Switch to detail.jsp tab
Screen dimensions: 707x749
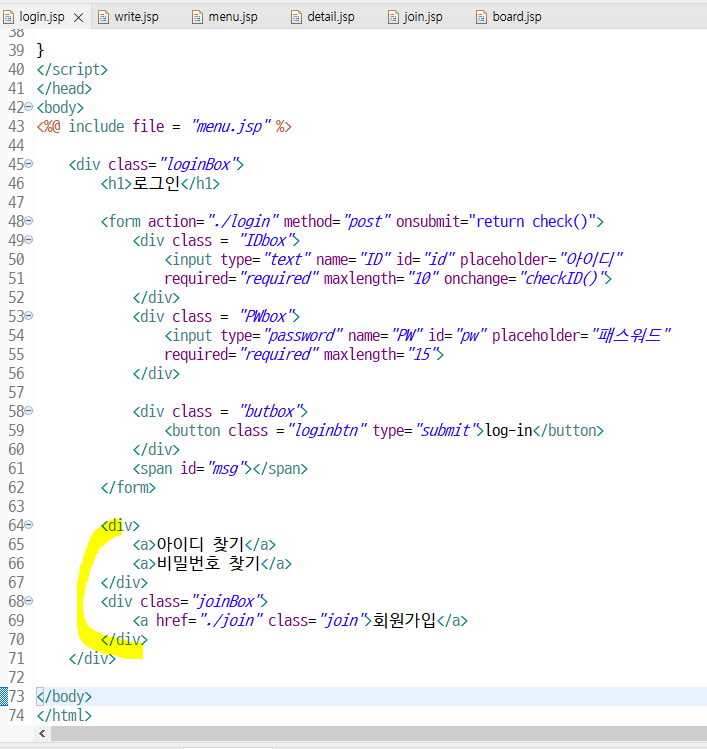[x=331, y=17]
